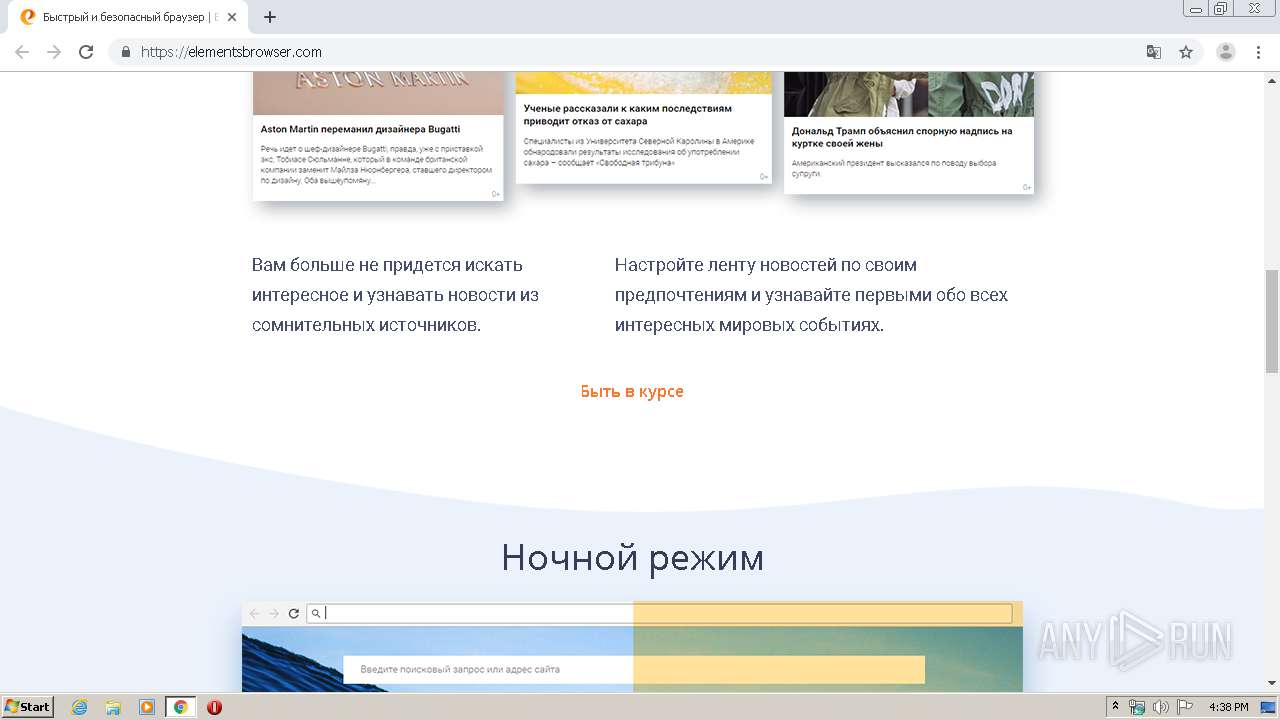Switch to the Chrome taskbar button
The image size is (1280, 720).
pos(181,707)
